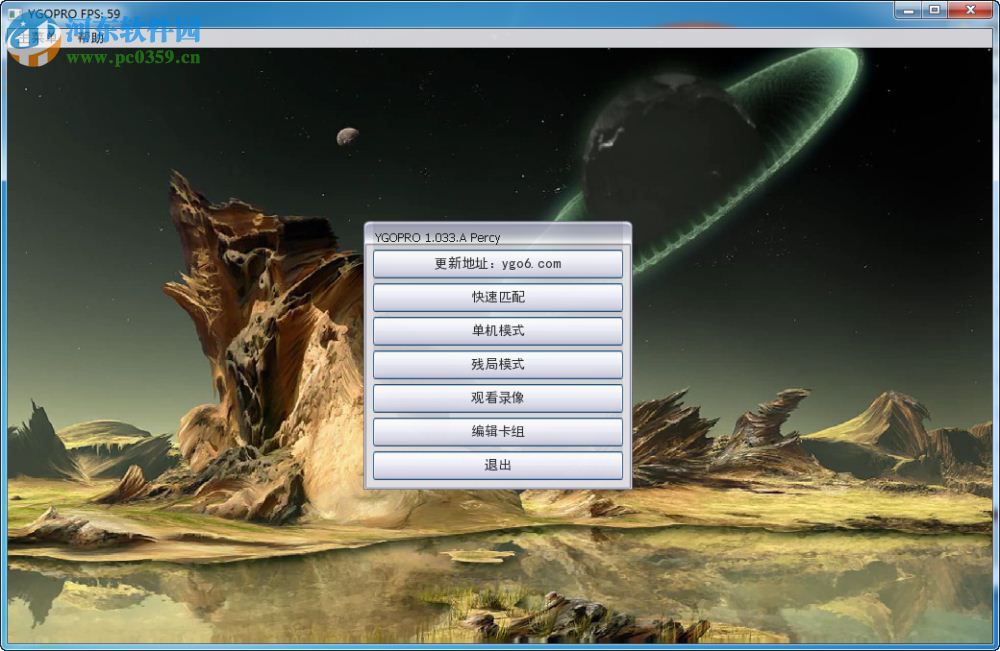Click the YGOPRO window icon in title bar
This screenshot has width=1000, height=651.
14,13
